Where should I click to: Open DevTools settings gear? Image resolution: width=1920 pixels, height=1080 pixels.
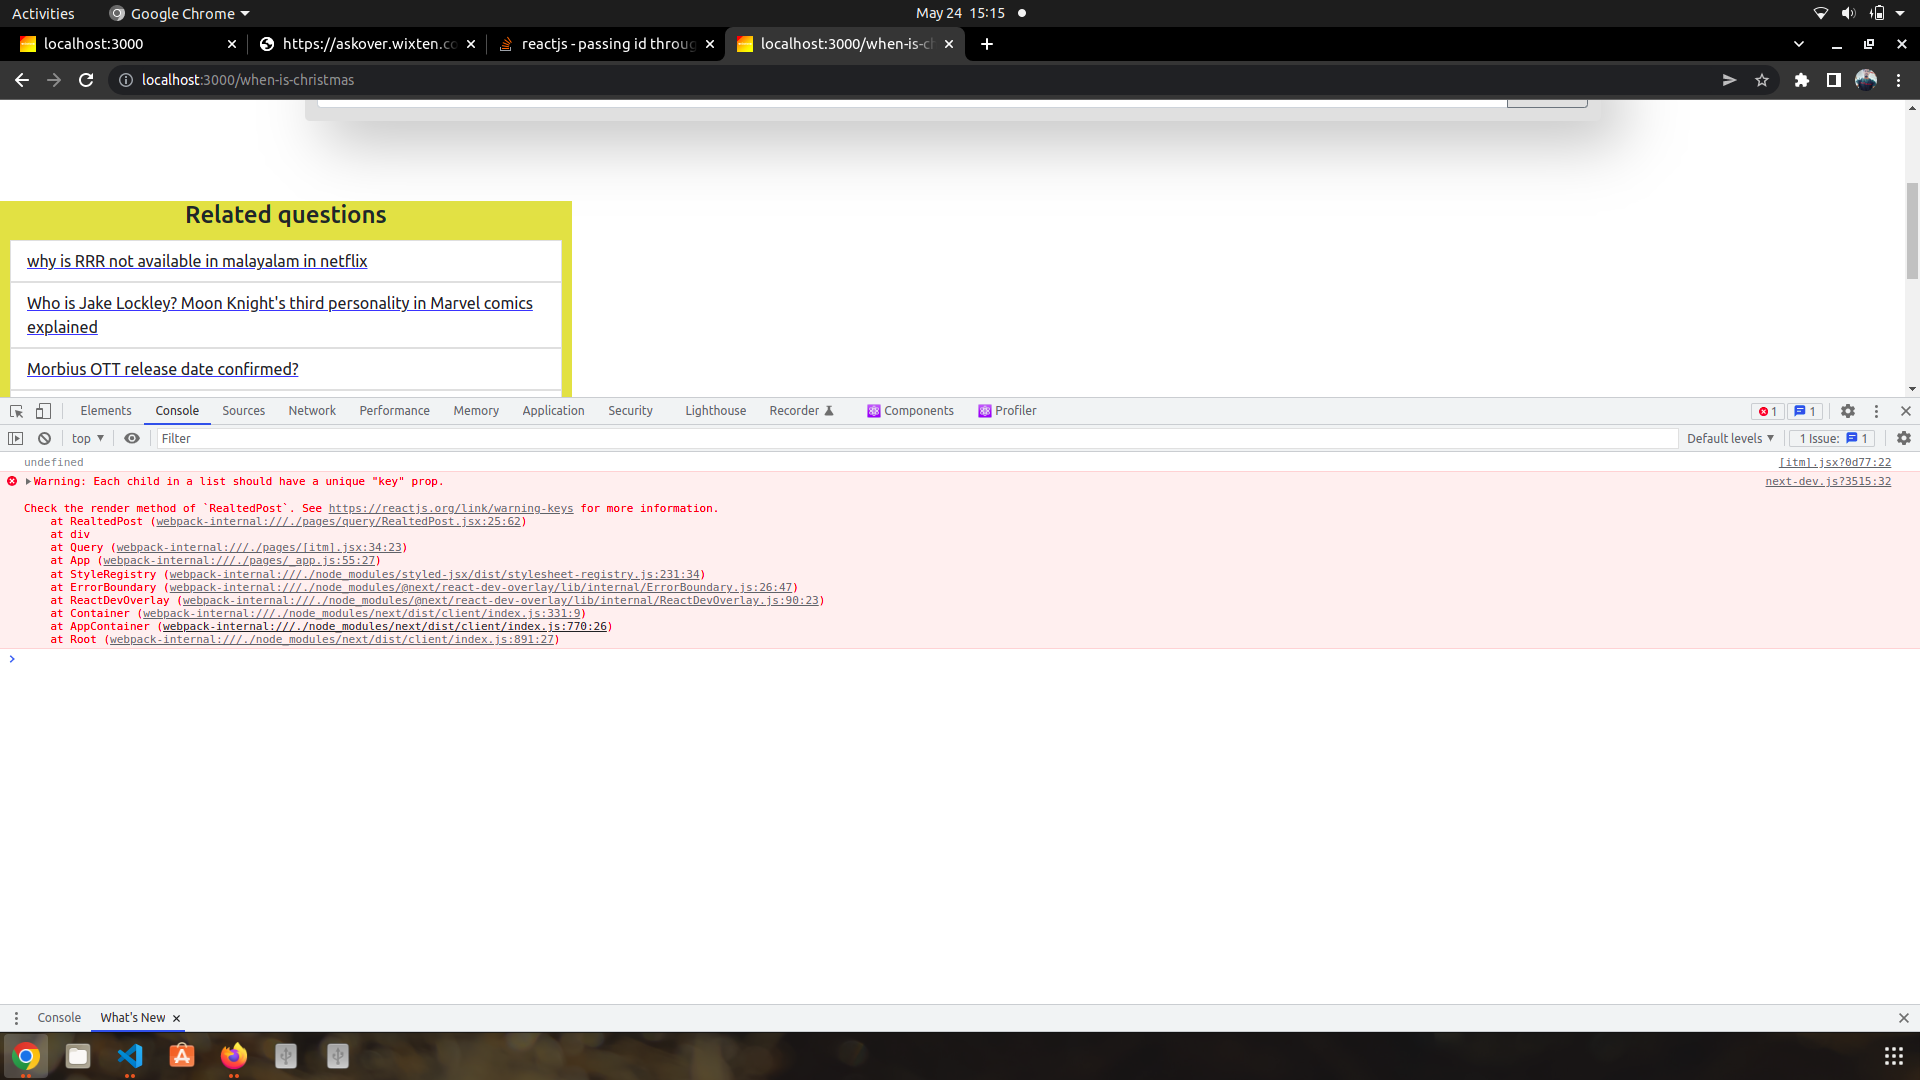(x=1848, y=411)
